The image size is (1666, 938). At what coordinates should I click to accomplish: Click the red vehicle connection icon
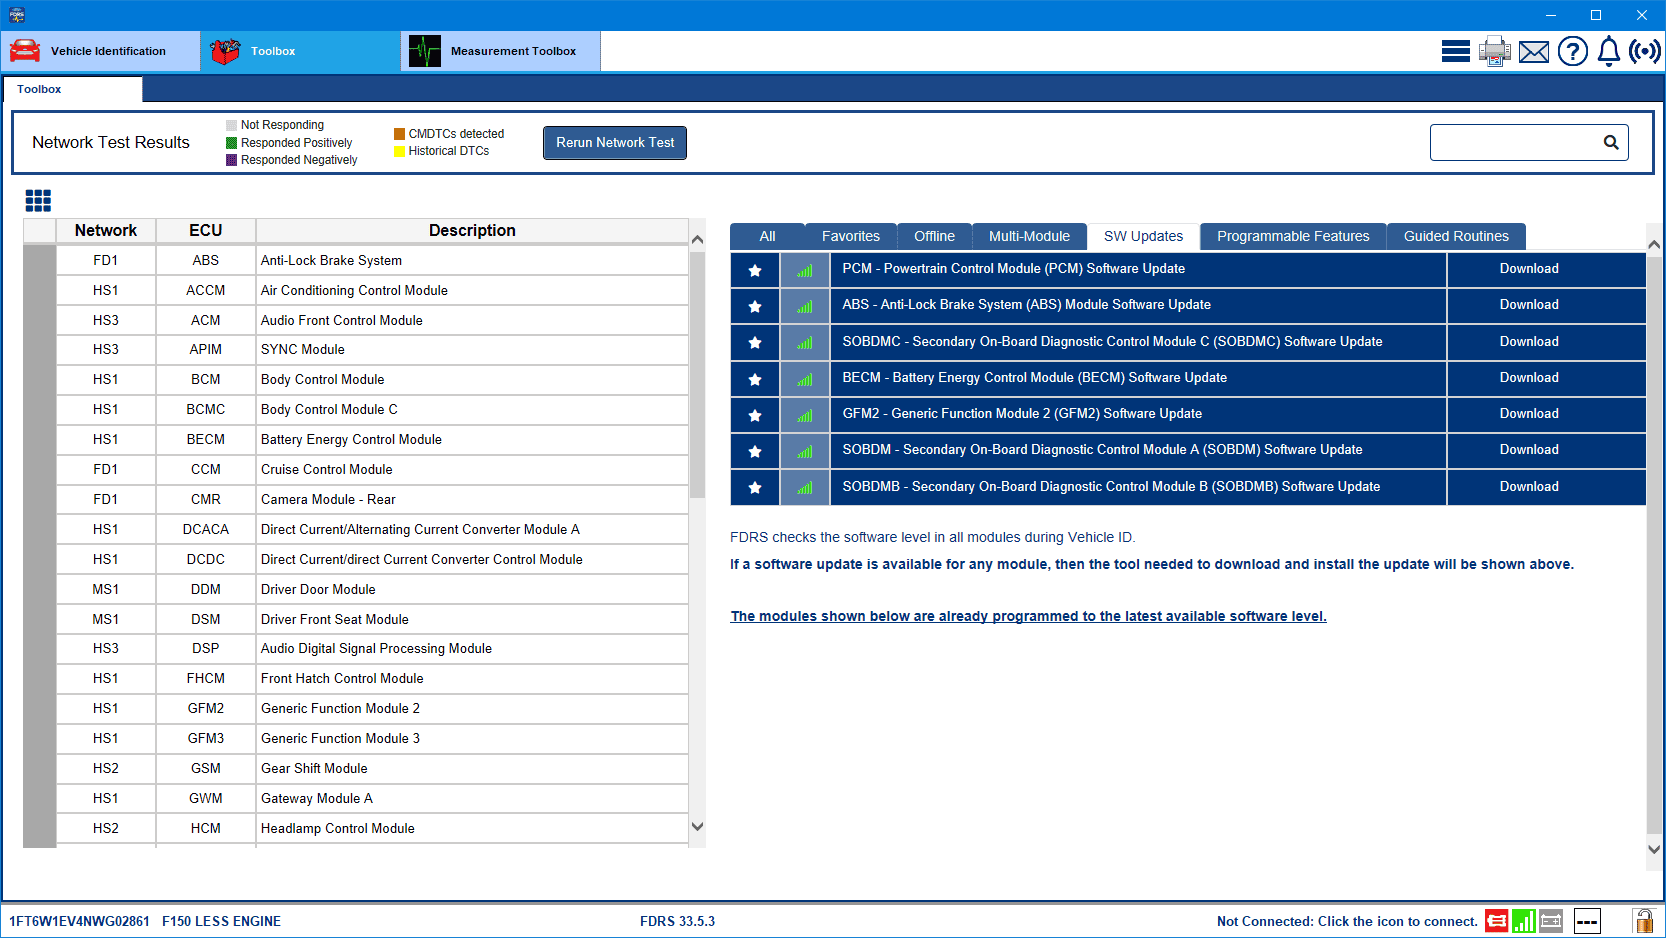tap(1496, 921)
